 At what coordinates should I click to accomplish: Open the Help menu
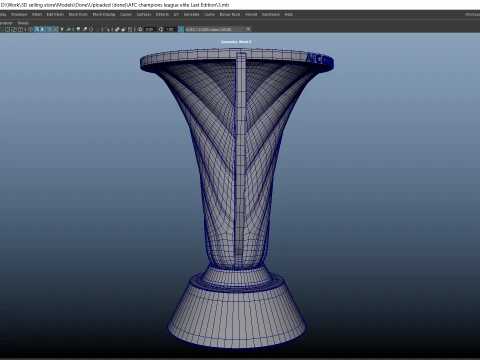(289, 14)
